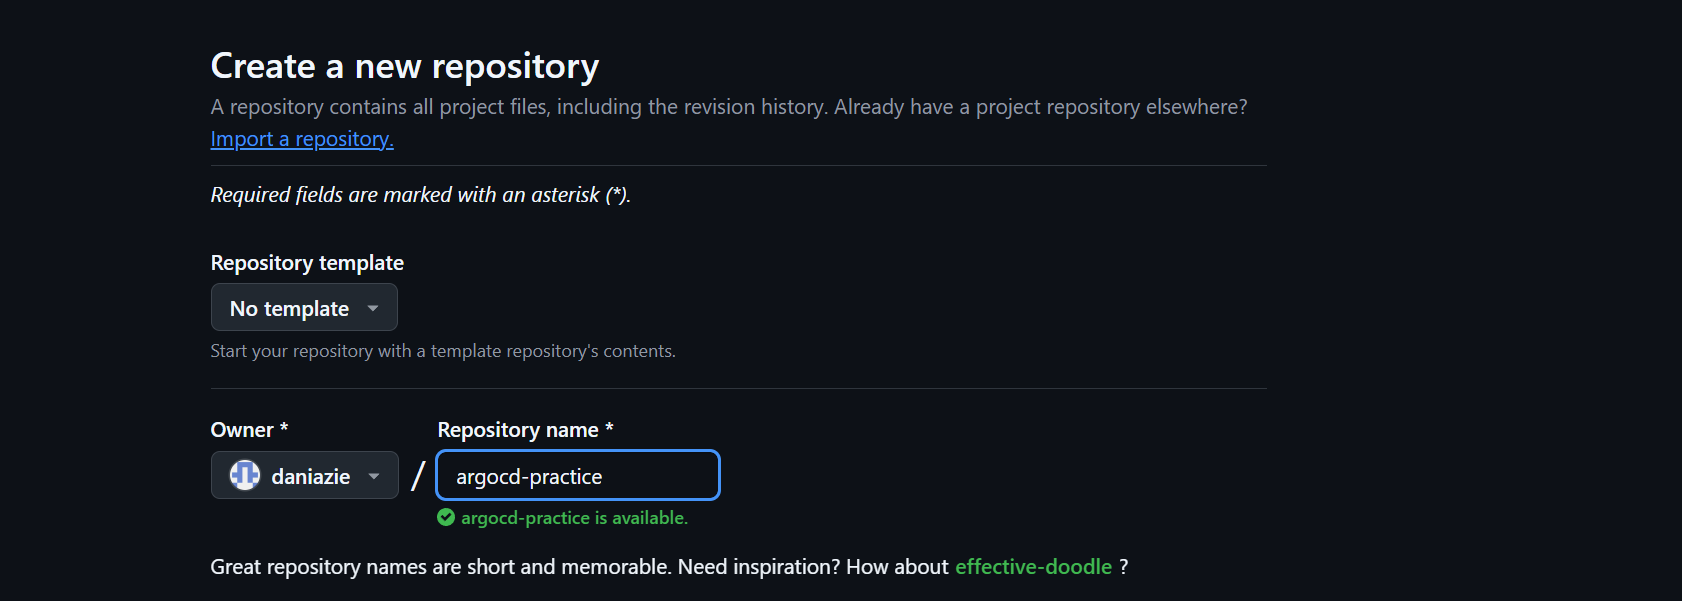
Task: Click the Create a new repository heading
Action: [x=404, y=66]
